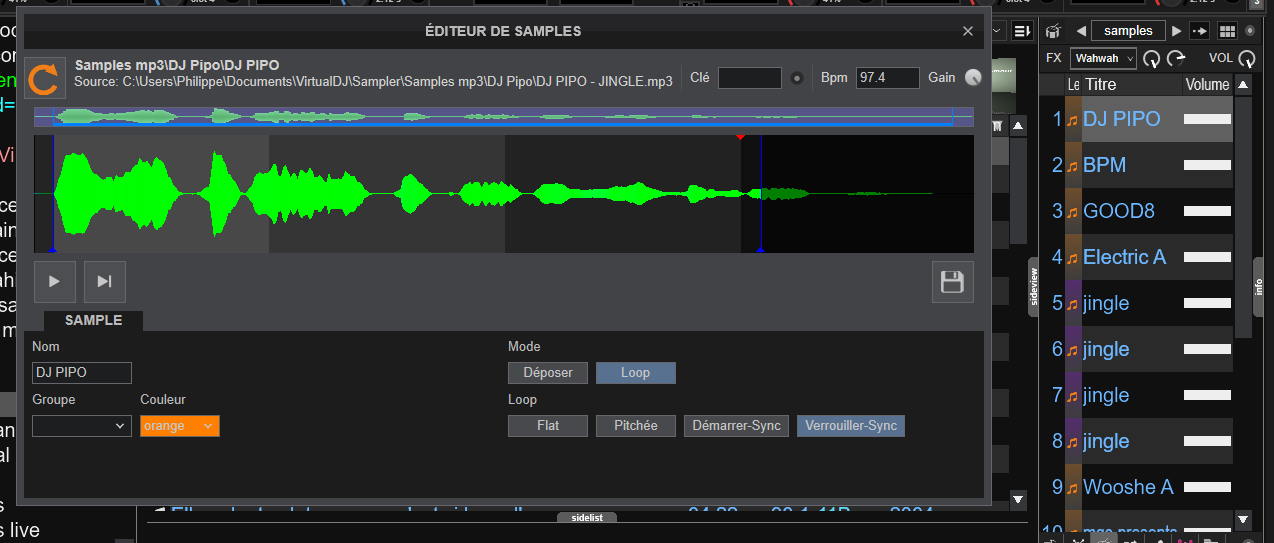
Task: Click the play-to-end skip button in editor
Action: 104,281
